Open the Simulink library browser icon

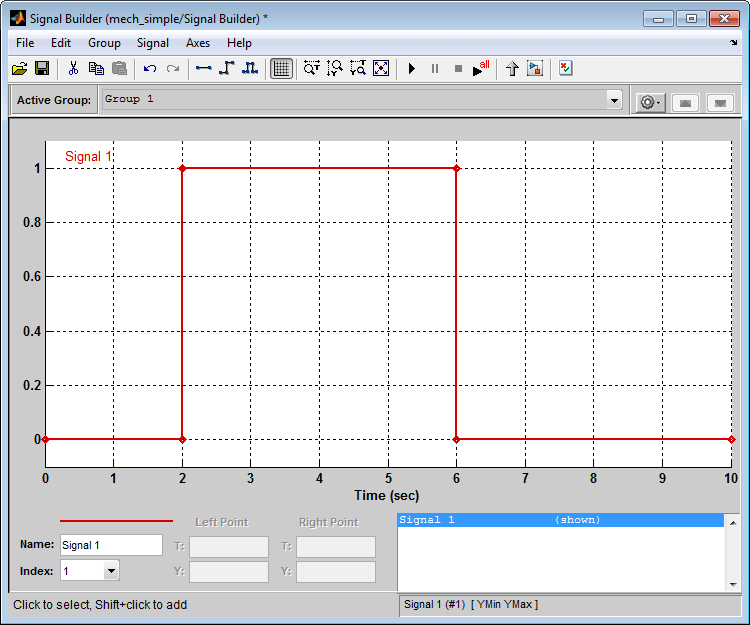click(535, 69)
